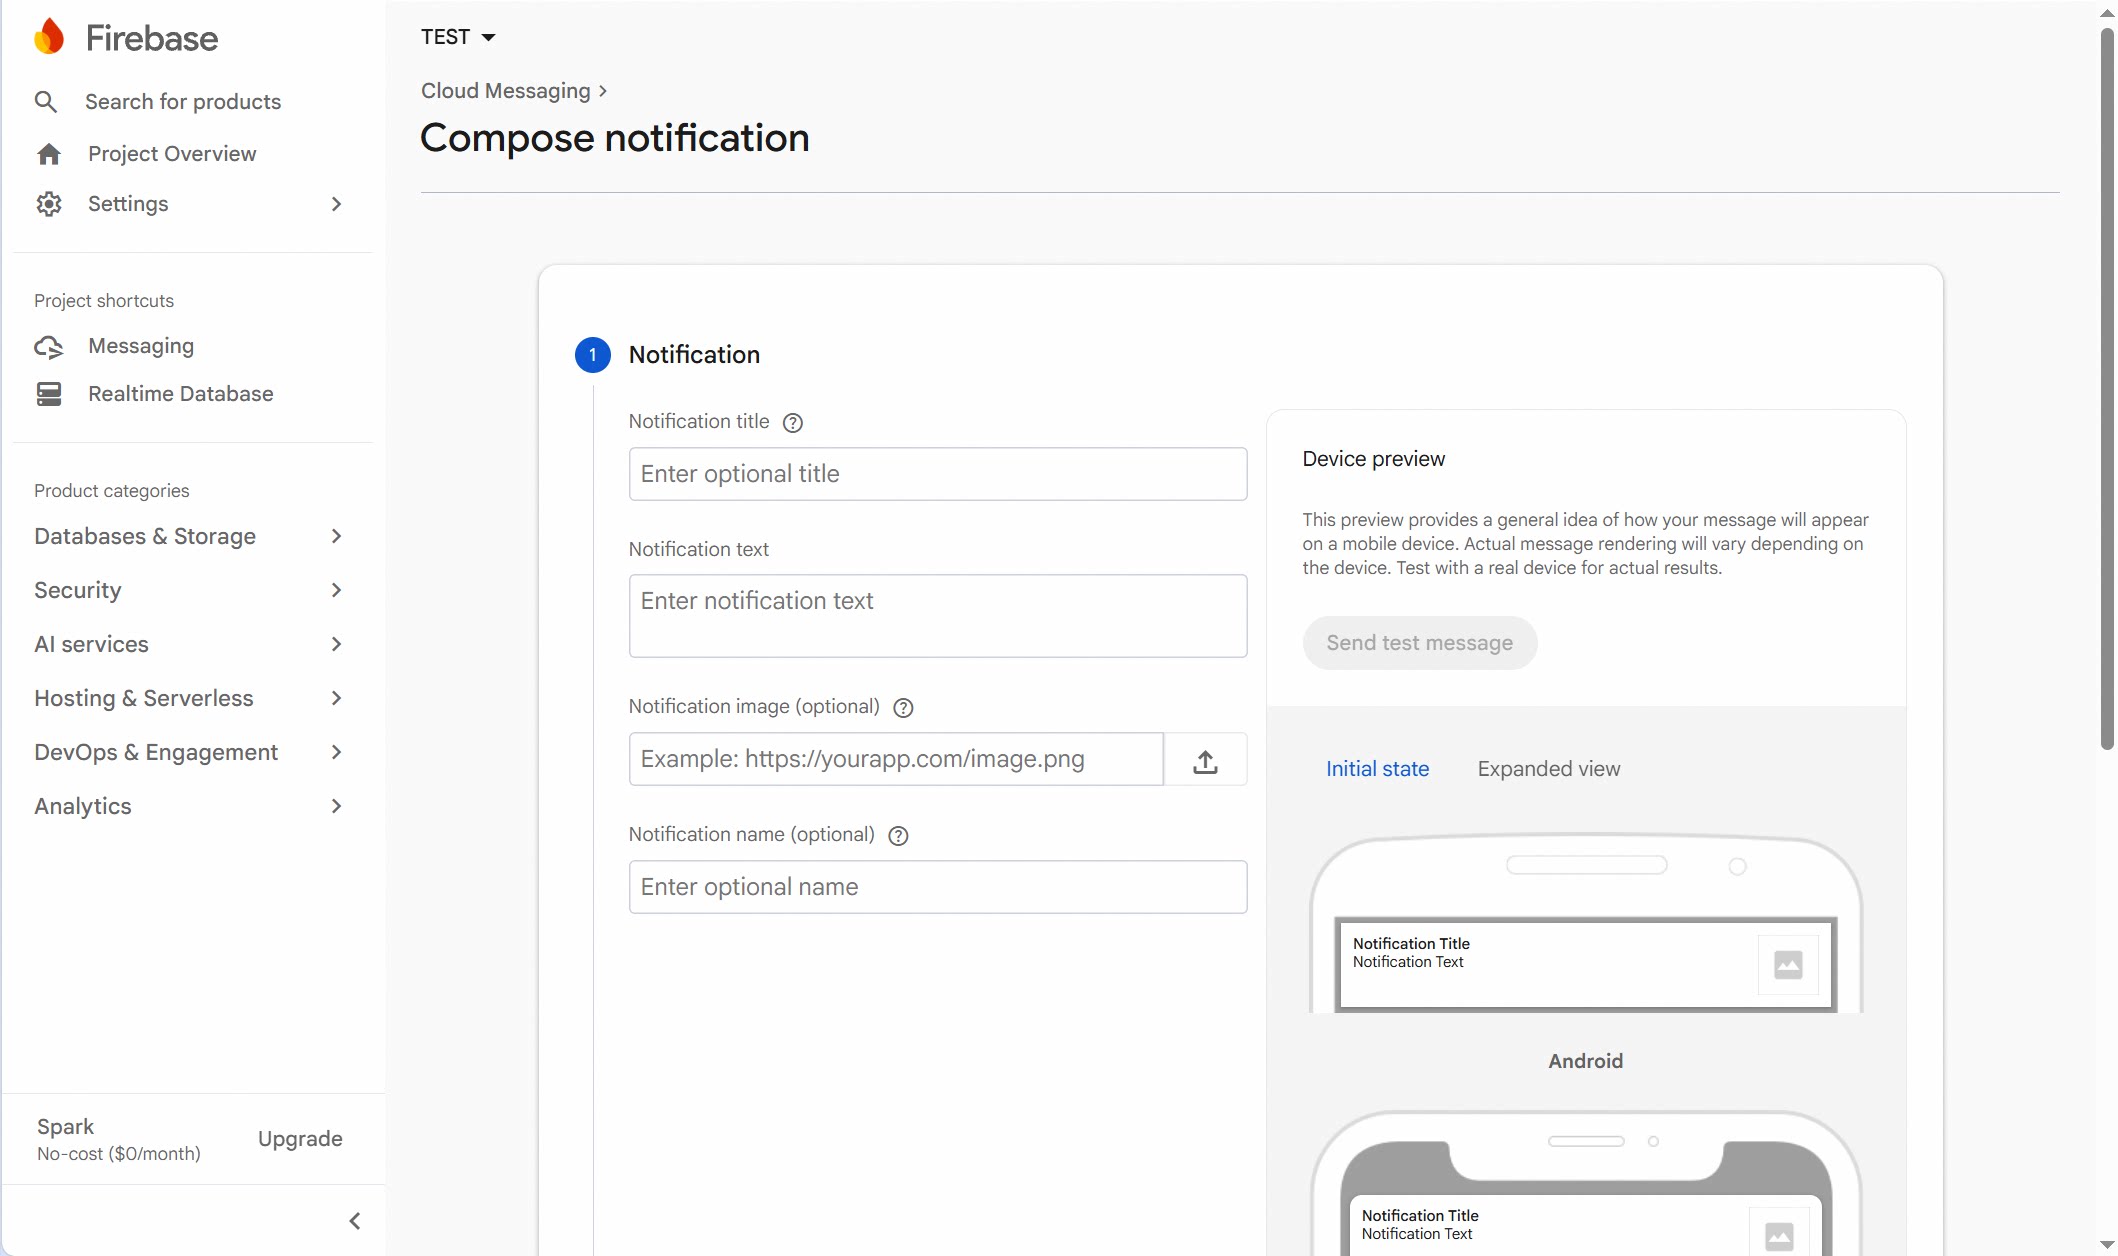Click the Device preview heading

click(x=1373, y=459)
